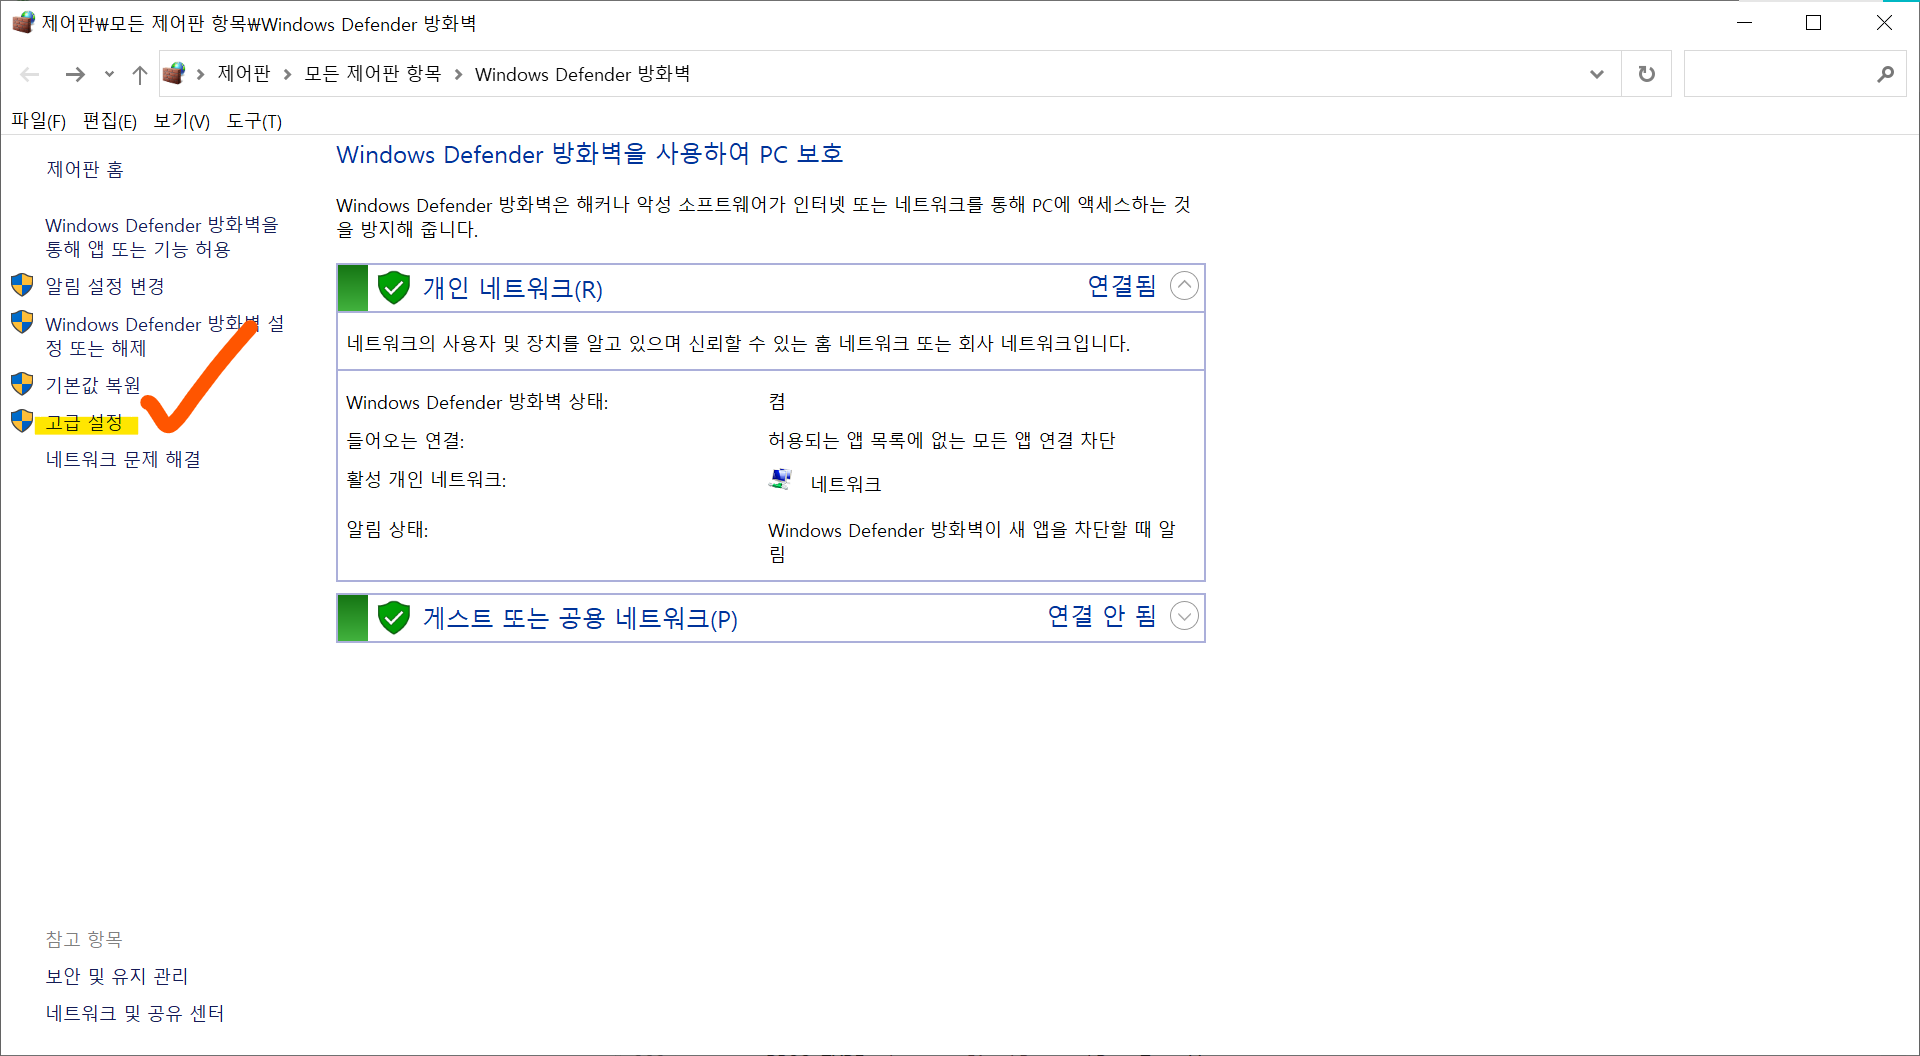The width and height of the screenshot is (1920, 1056).
Task: Click the 켬 firewall state value
Action: pyautogui.click(x=777, y=402)
